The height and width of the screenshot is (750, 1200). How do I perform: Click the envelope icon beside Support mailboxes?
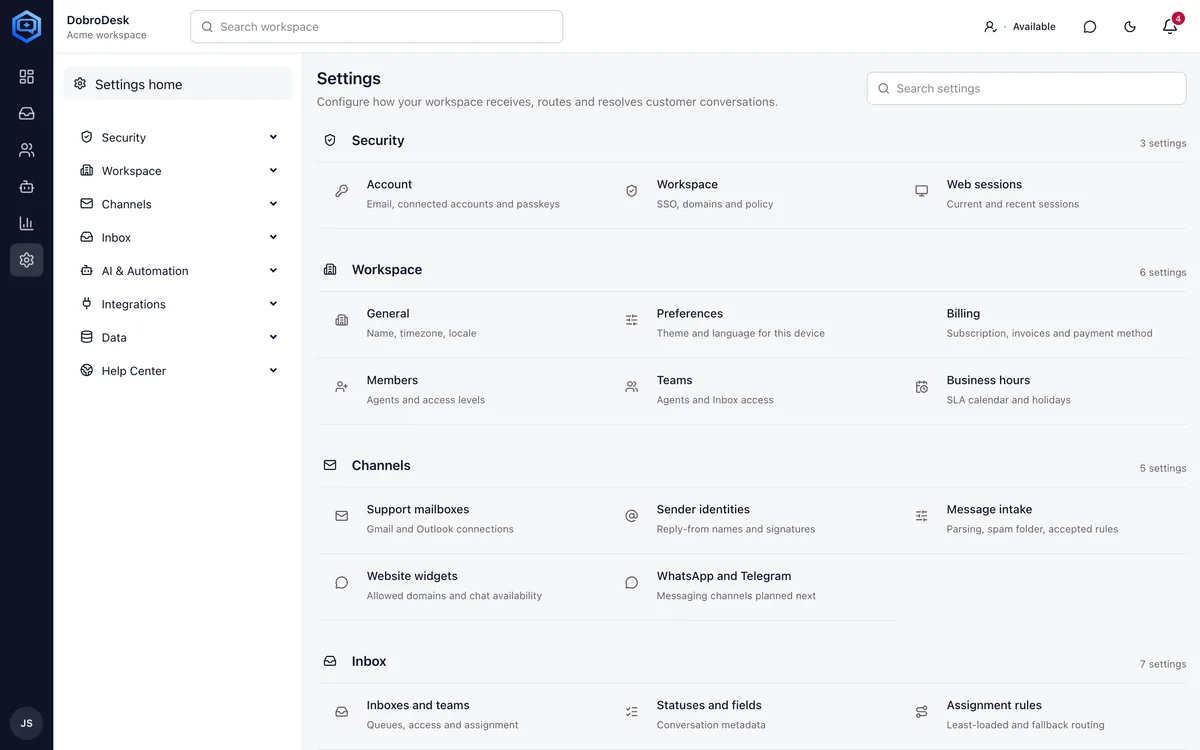[x=342, y=516]
